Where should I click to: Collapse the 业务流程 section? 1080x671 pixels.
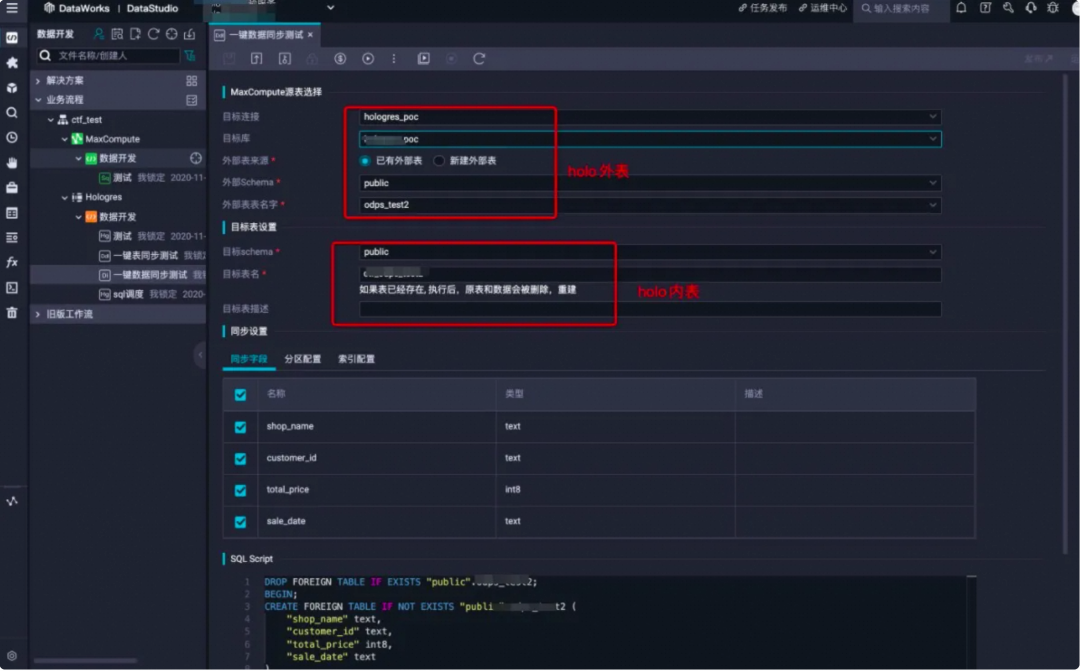tap(38, 100)
